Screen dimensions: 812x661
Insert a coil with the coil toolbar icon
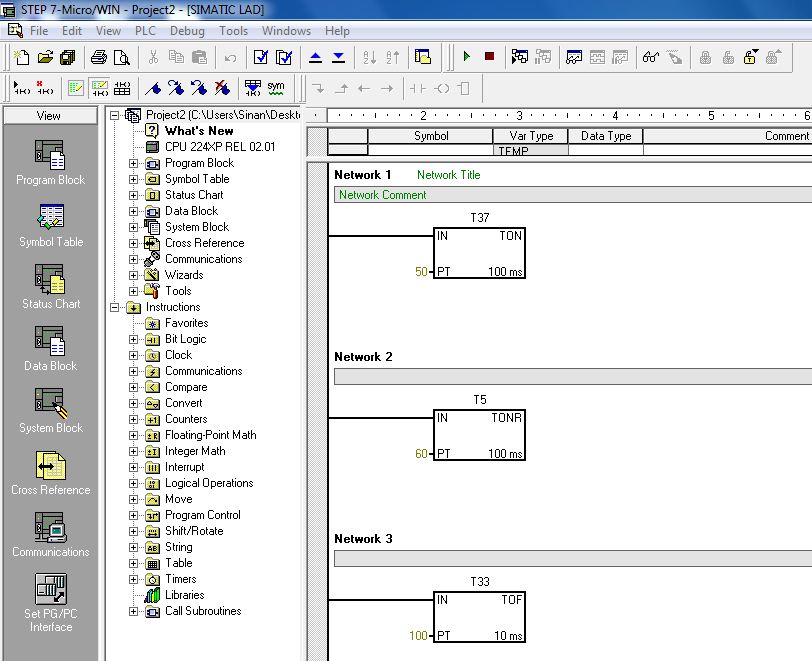tap(442, 89)
